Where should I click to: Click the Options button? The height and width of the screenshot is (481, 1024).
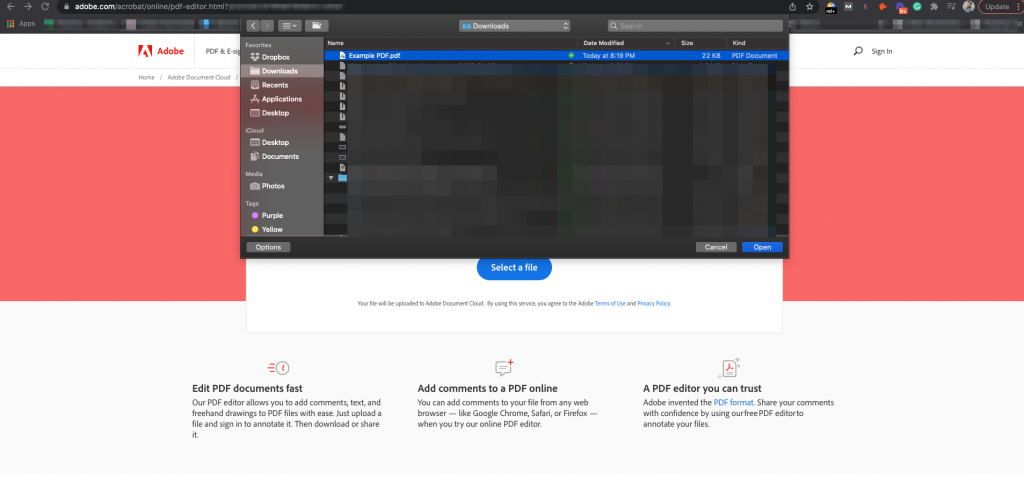[268, 247]
